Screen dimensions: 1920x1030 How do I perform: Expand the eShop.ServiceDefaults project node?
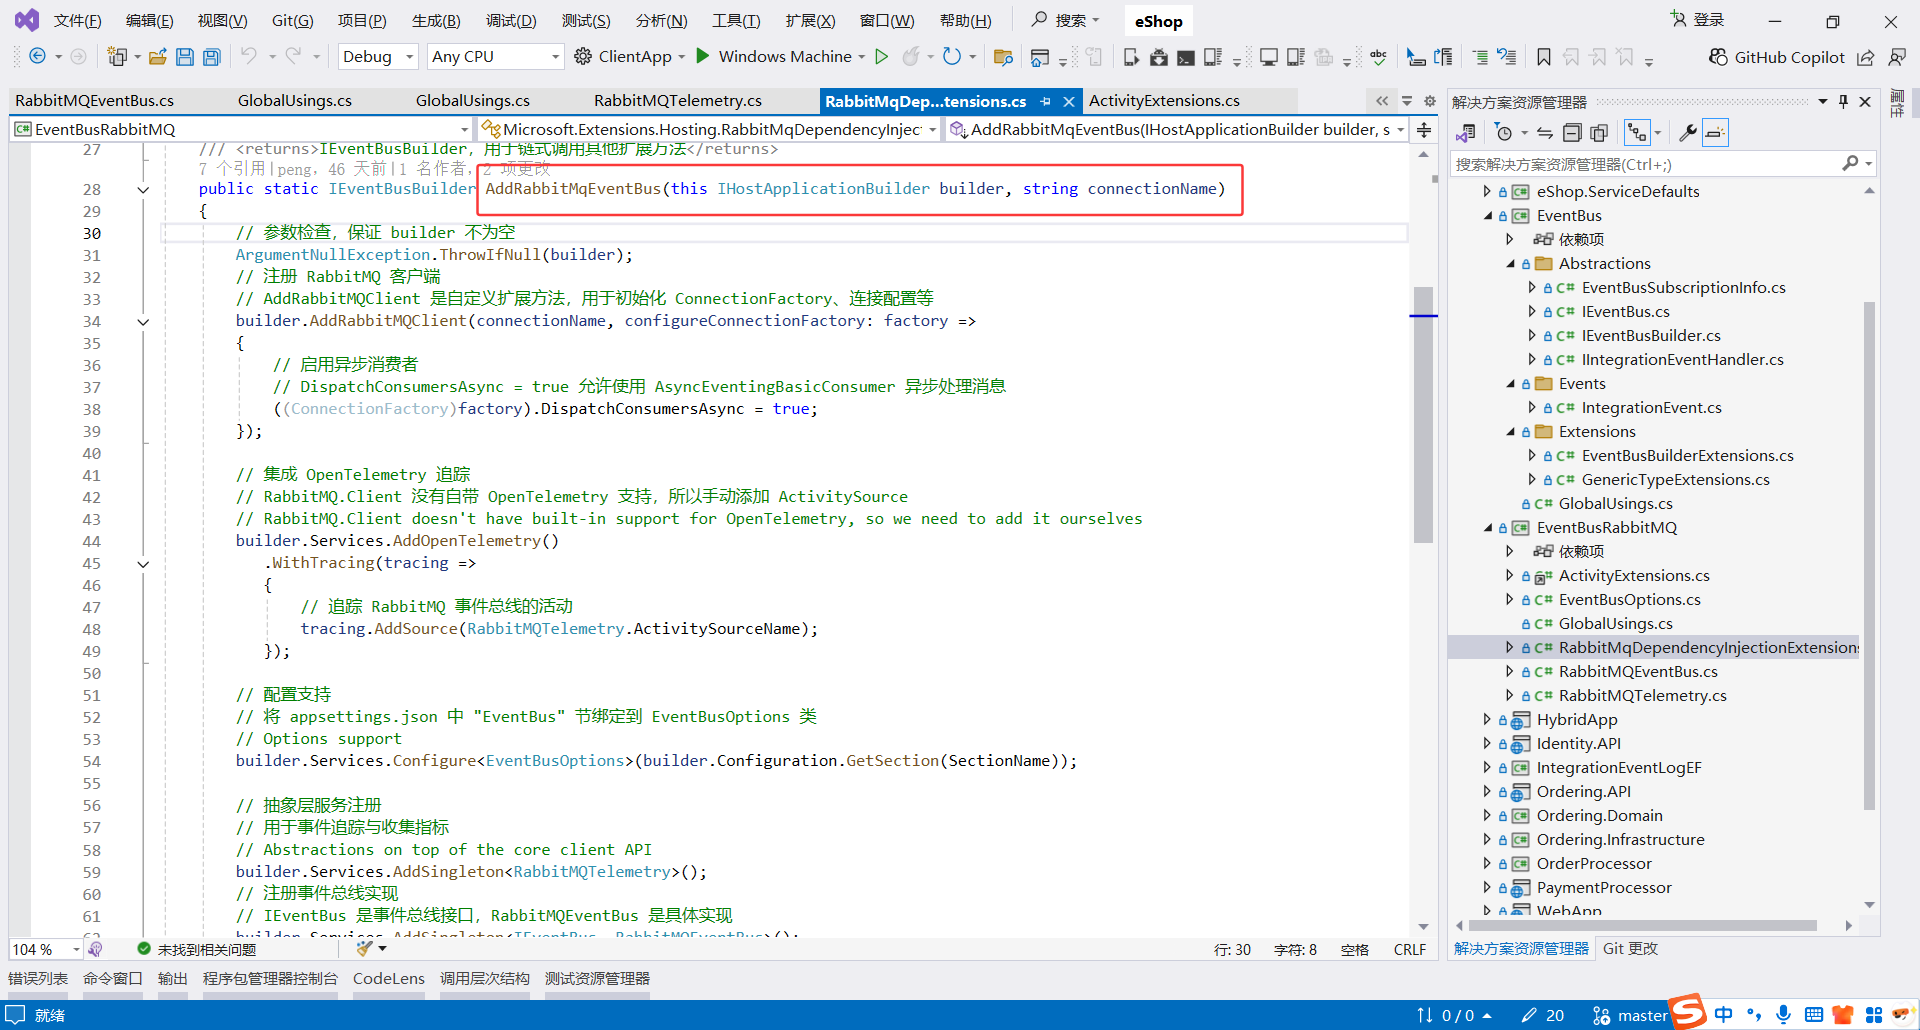pos(1487,191)
